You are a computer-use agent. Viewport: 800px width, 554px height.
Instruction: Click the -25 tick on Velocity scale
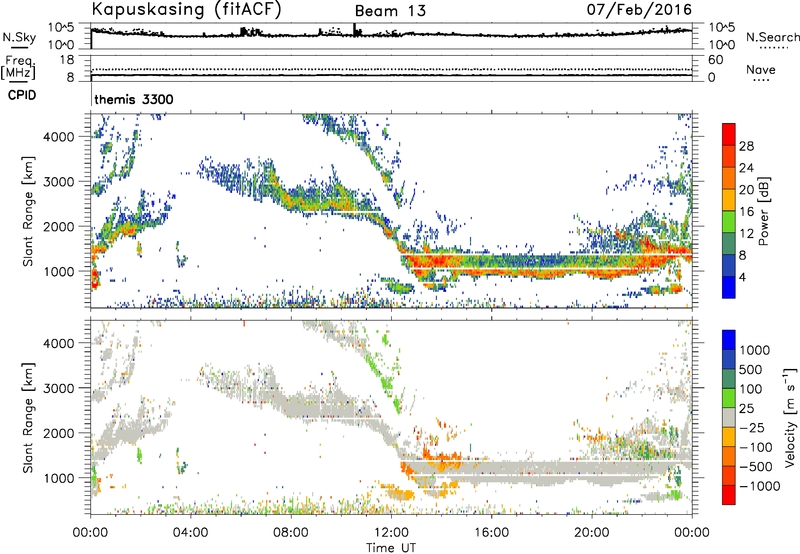pos(754,427)
